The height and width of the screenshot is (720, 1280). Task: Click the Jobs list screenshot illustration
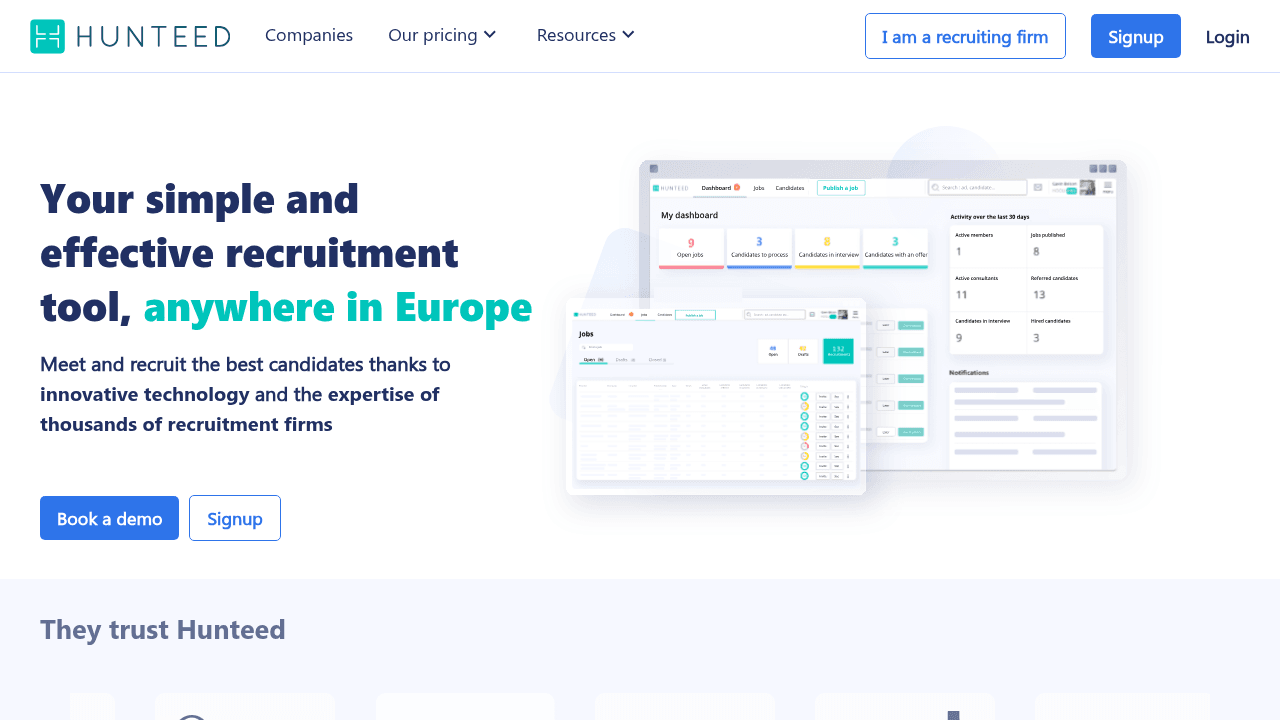[x=716, y=396]
